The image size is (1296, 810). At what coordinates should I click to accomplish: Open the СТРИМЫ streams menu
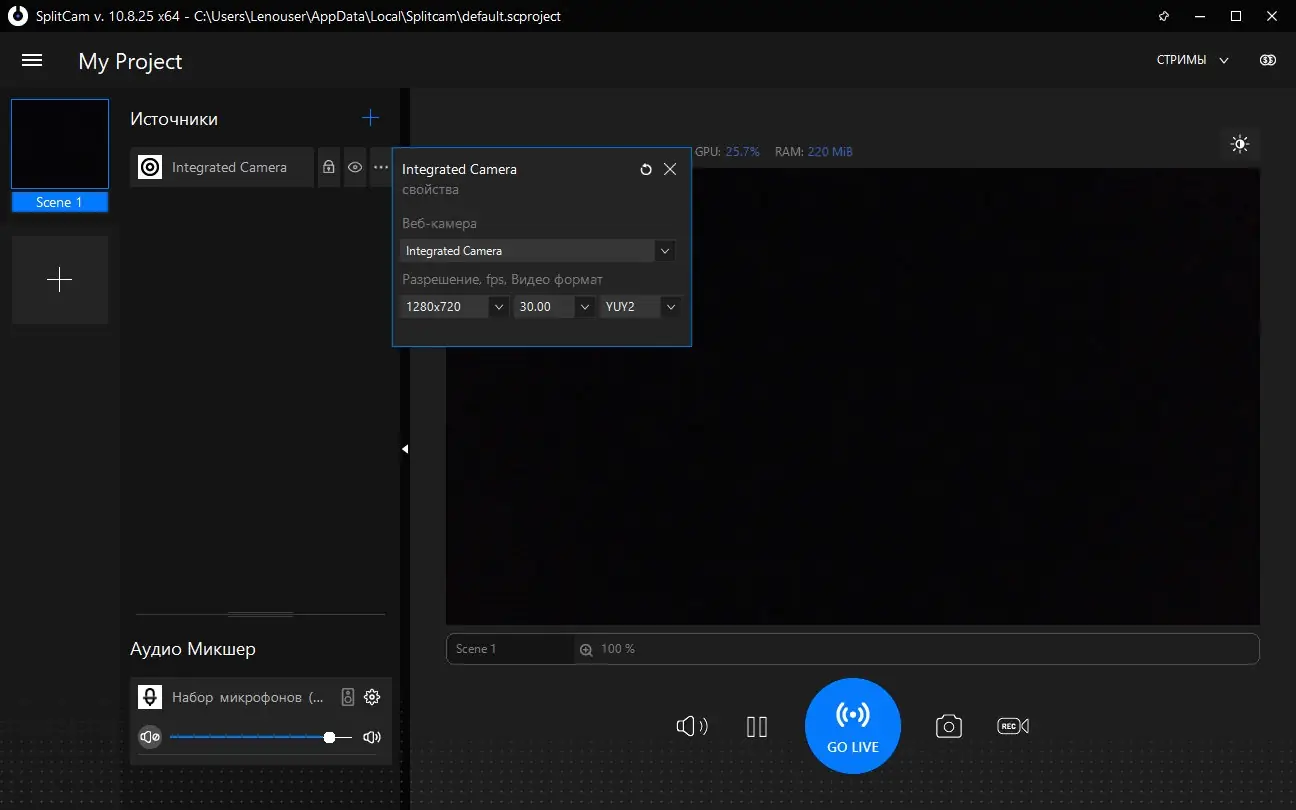click(x=1192, y=60)
